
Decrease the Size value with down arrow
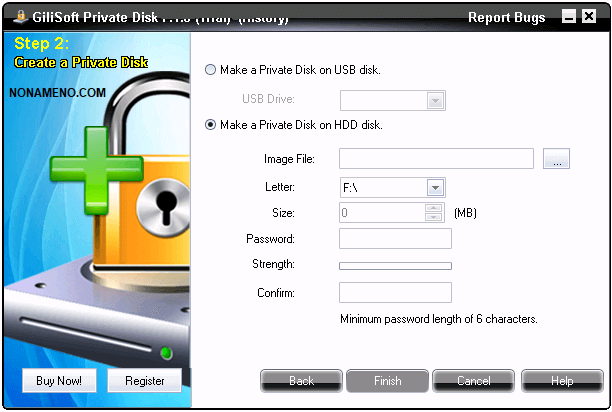(x=434, y=217)
